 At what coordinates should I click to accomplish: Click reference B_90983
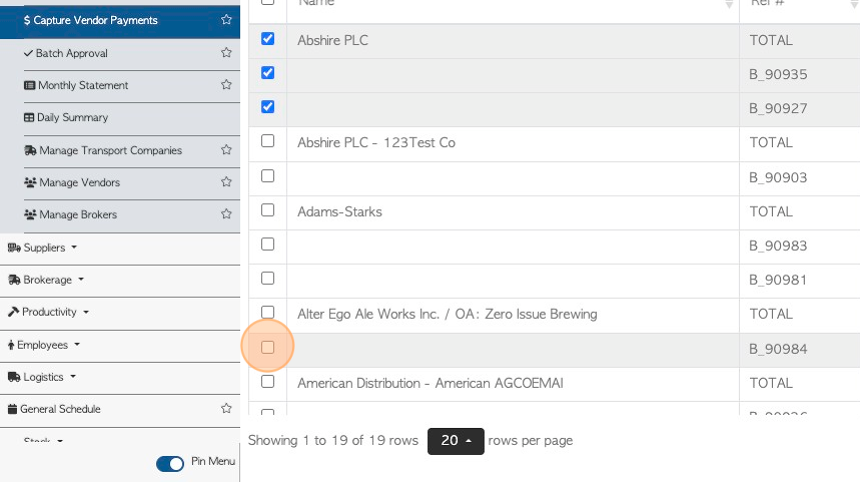coord(778,246)
